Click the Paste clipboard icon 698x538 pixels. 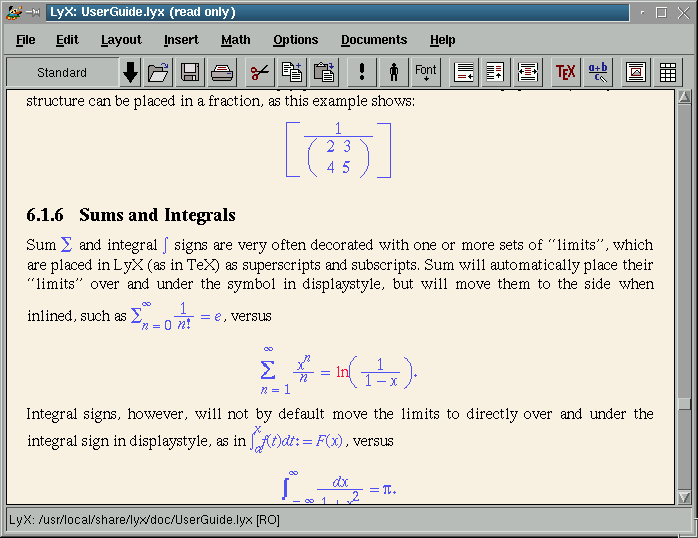pyautogui.click(x=324, y=72)
